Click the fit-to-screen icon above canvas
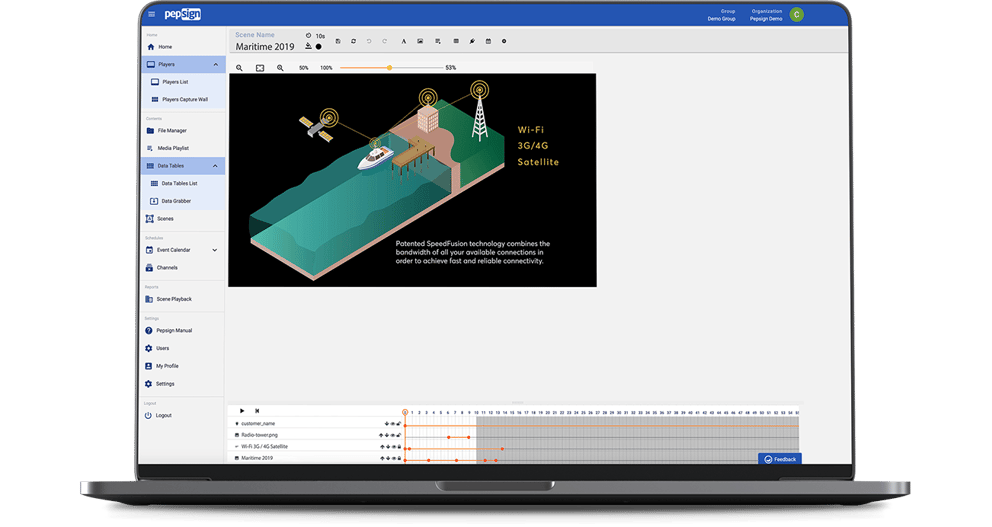The height and width of the screenshot is (527, 992). tap(260, 68)
